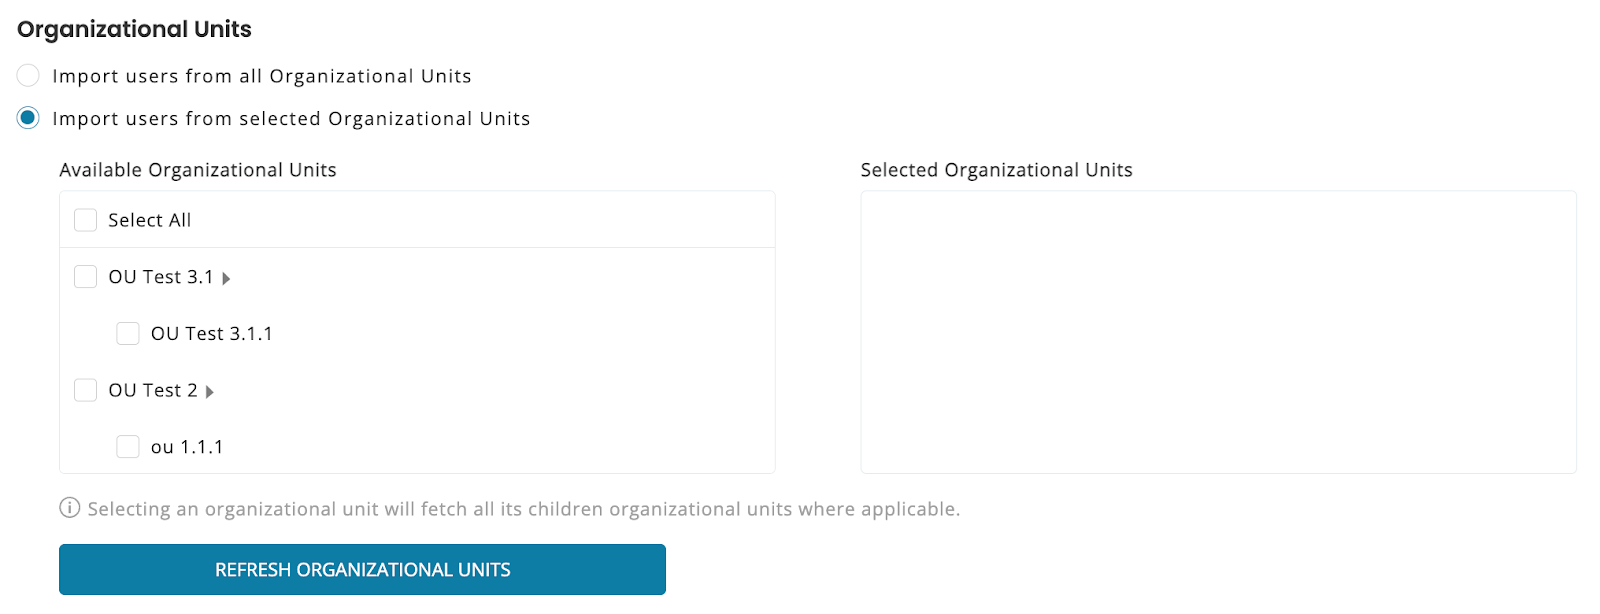Click the Select All label text

pos(149,220)
